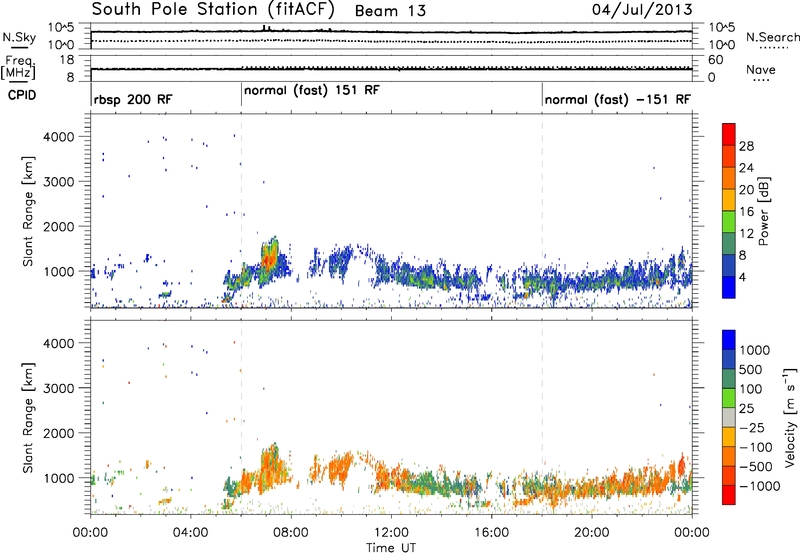The height and width of the screenshot is (554, 800).
Task: Select the 'Power [dB]' colorbar title
Action: point(764,211)
